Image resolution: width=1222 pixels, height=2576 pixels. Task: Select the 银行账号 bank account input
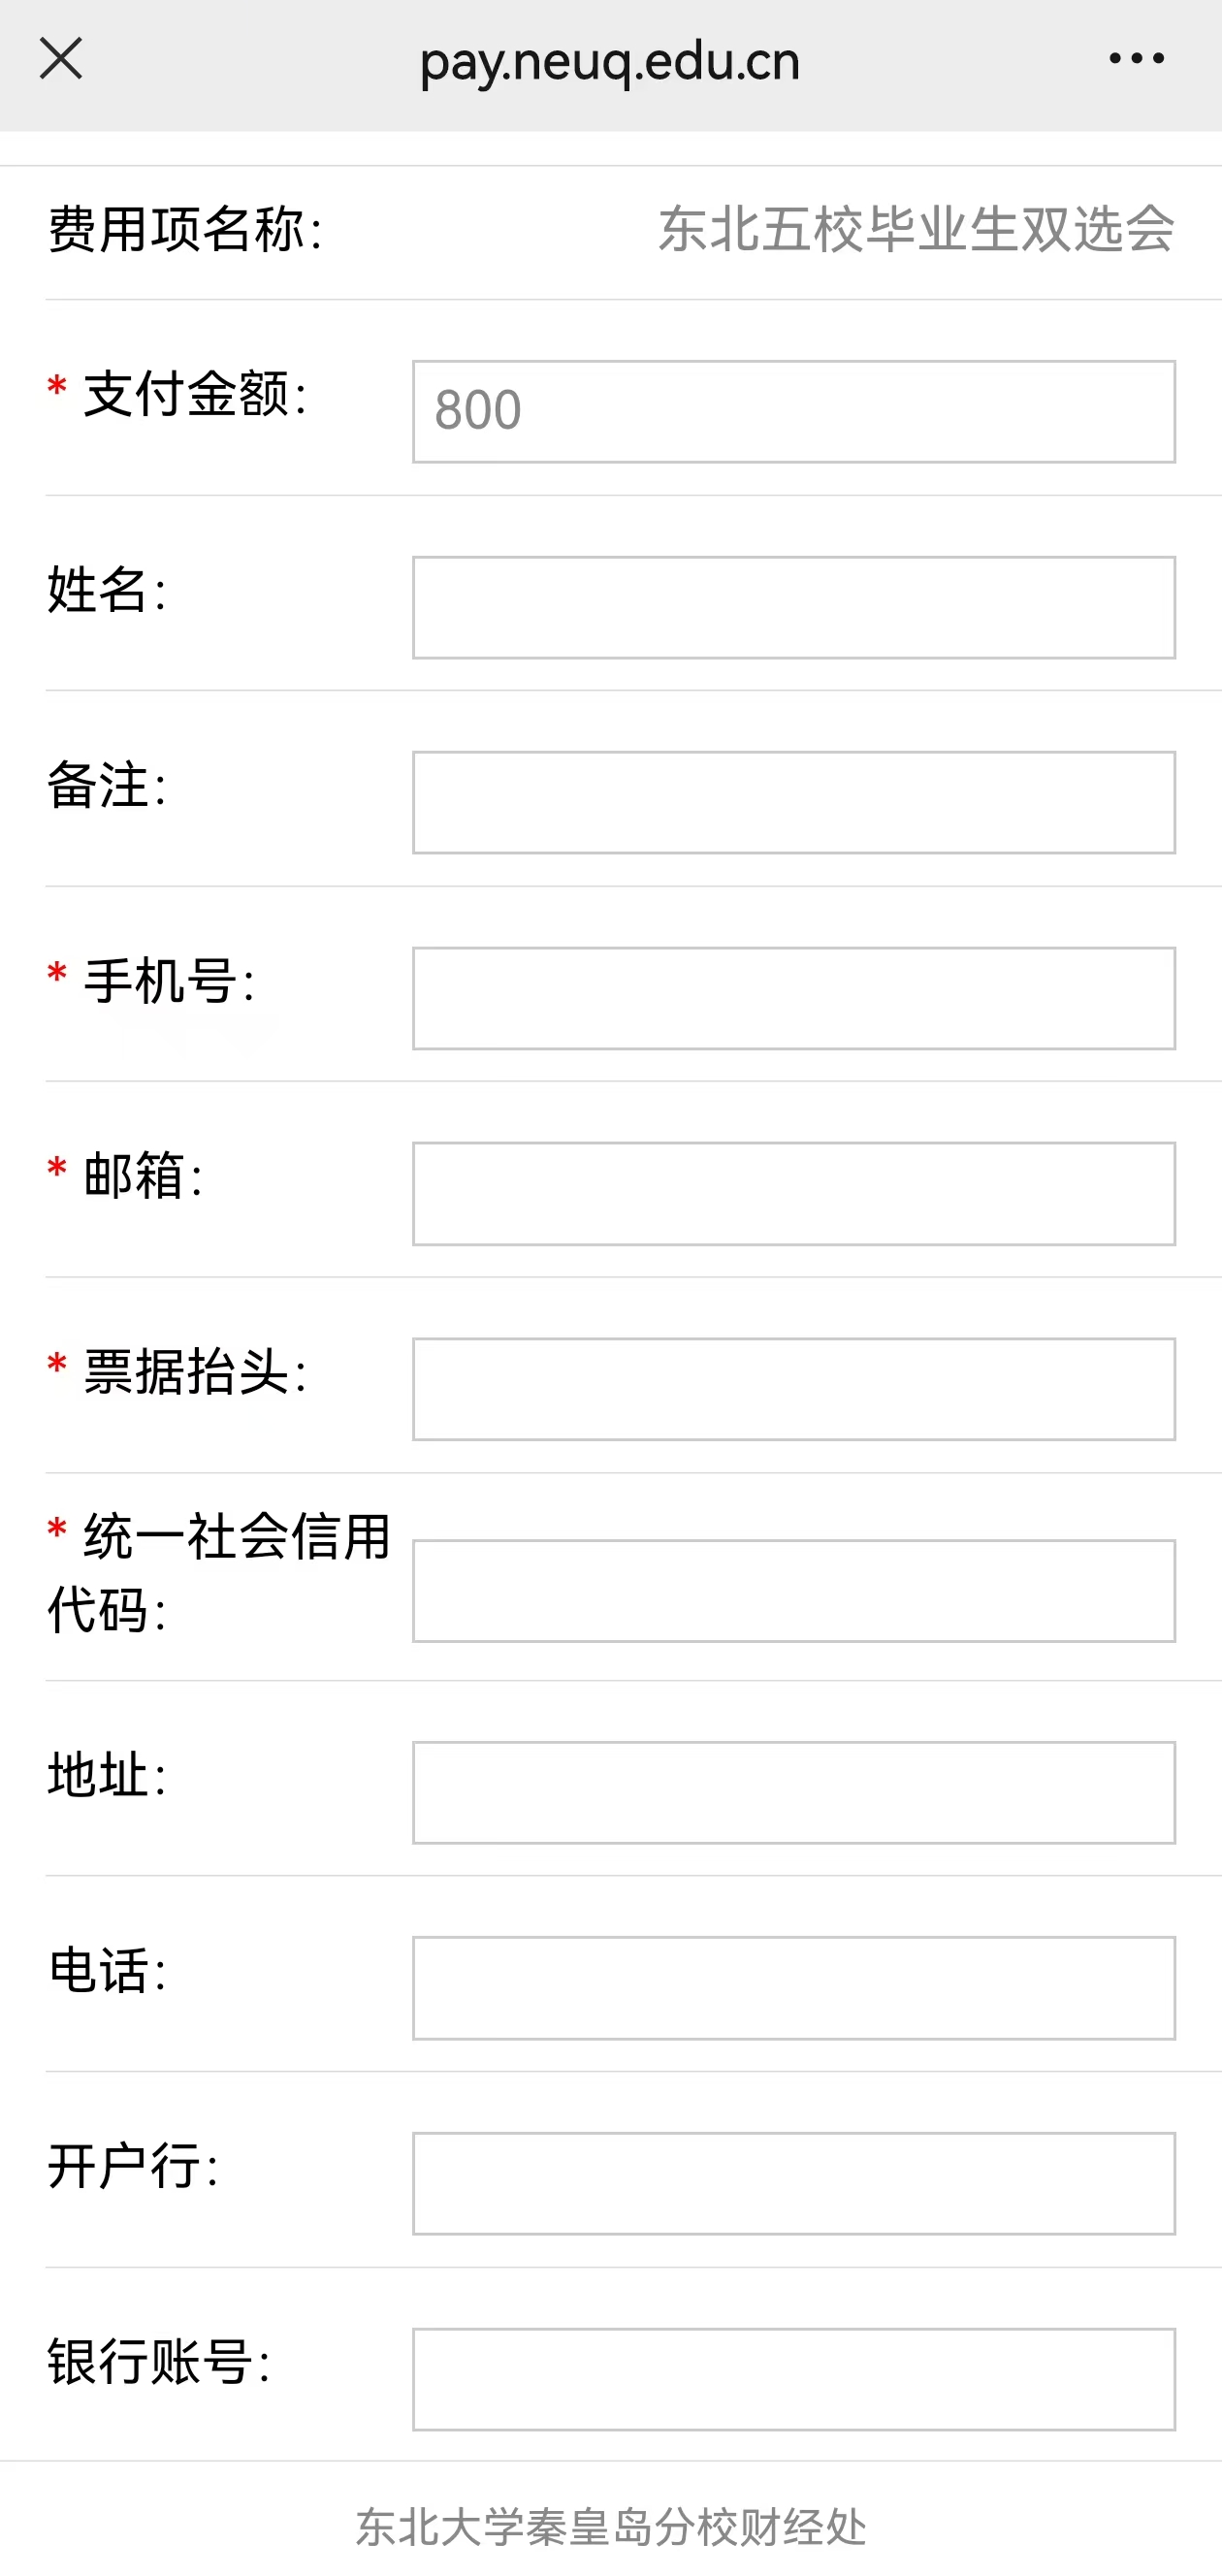pyautogui.click(x=794, y=2379)
